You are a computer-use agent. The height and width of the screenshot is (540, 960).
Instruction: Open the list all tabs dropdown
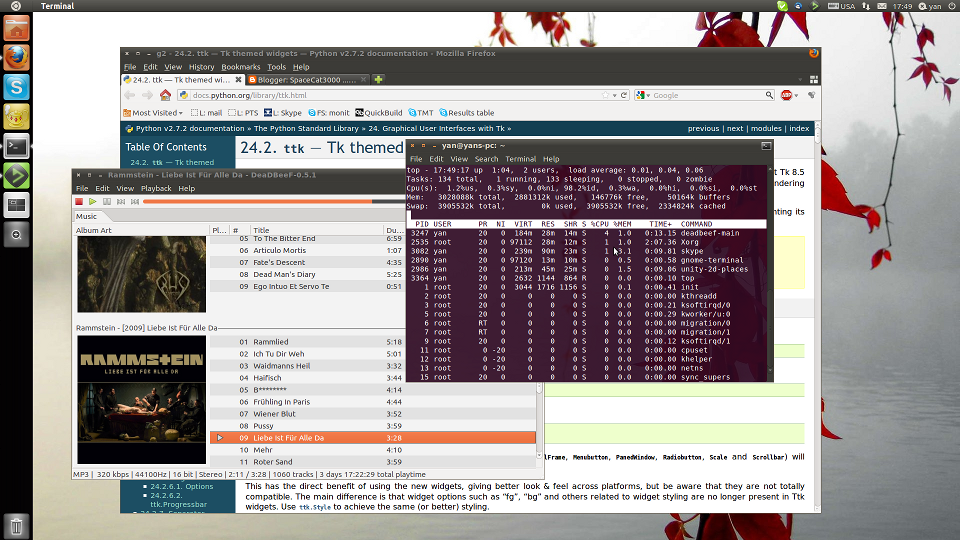coord(800,80)
